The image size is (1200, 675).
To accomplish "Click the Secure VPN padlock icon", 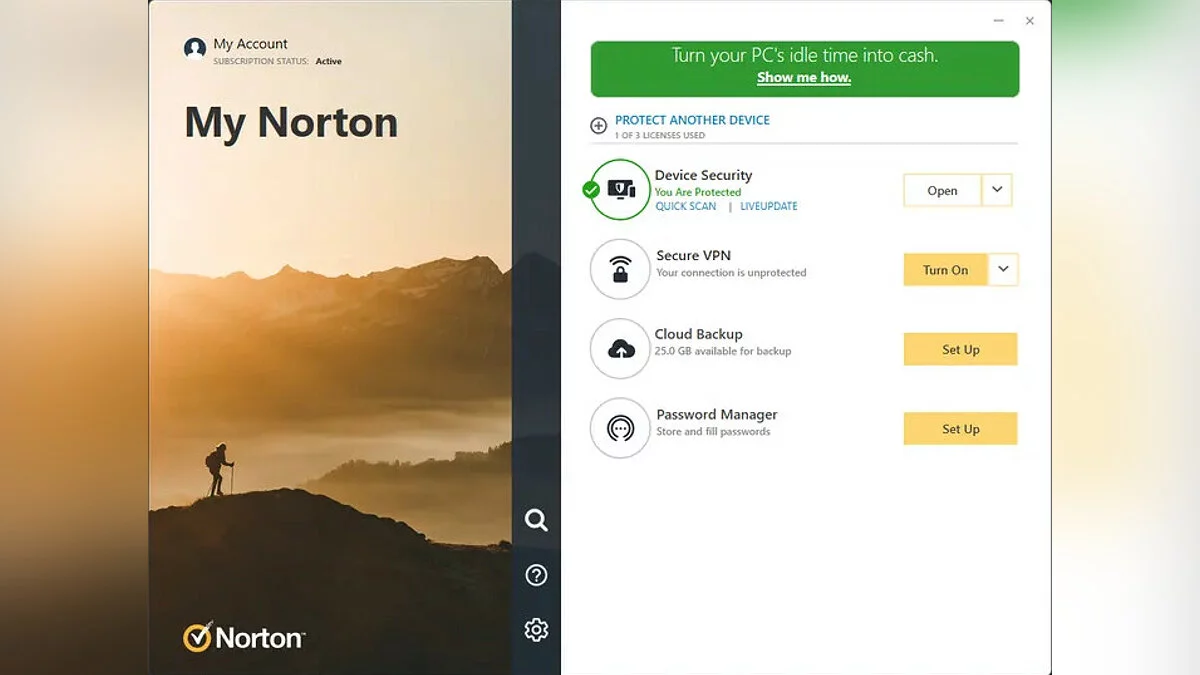I will coord(620,269).
